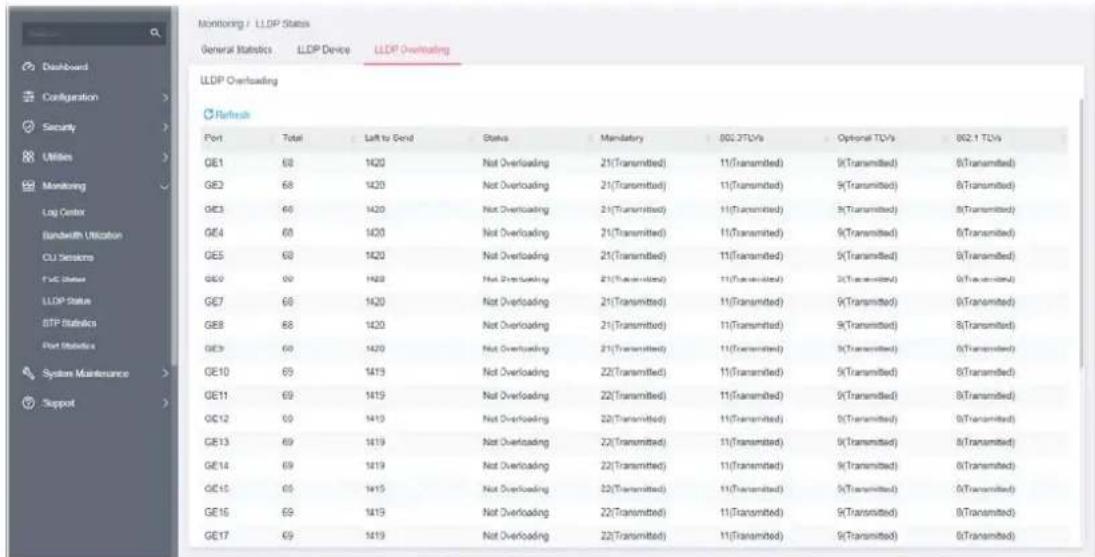1095x557 pixels.
Task: Click 9(Transmitted) in the GE16 row
Action: (x=867, y=514)
